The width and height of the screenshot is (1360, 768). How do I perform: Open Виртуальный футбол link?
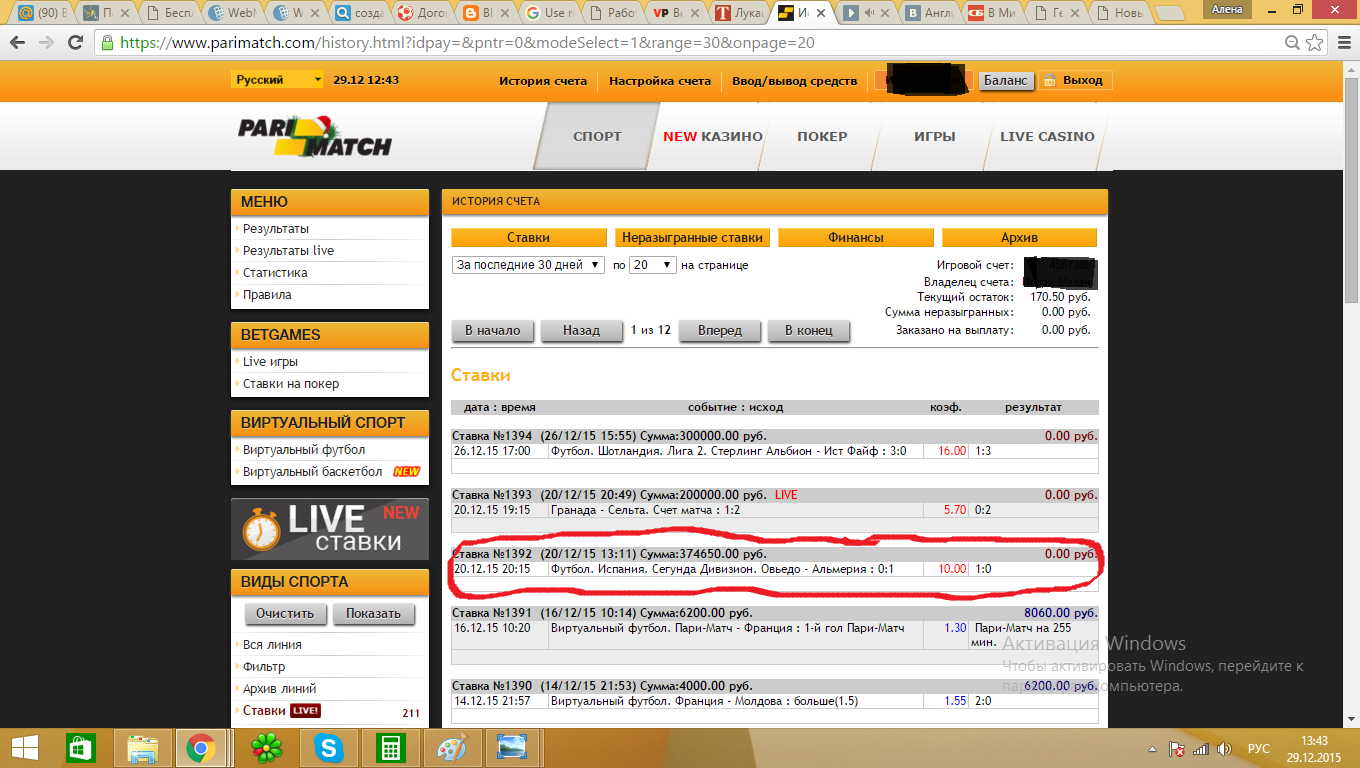point(304,450)
